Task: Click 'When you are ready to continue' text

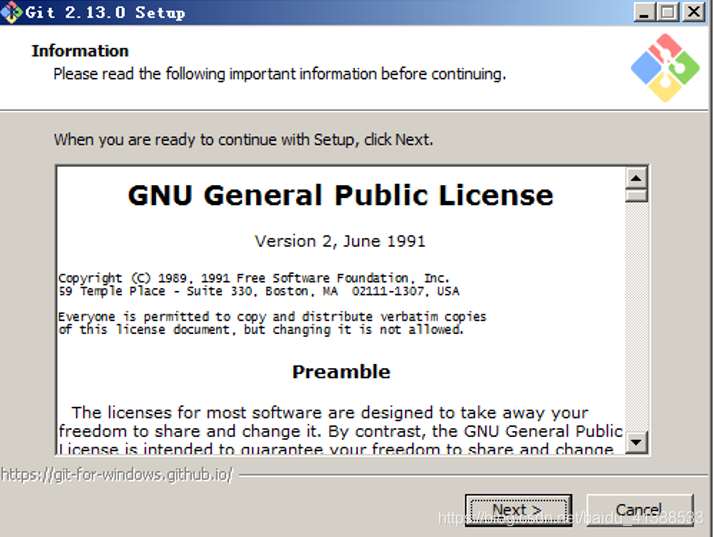Action: tap(244, 139)
